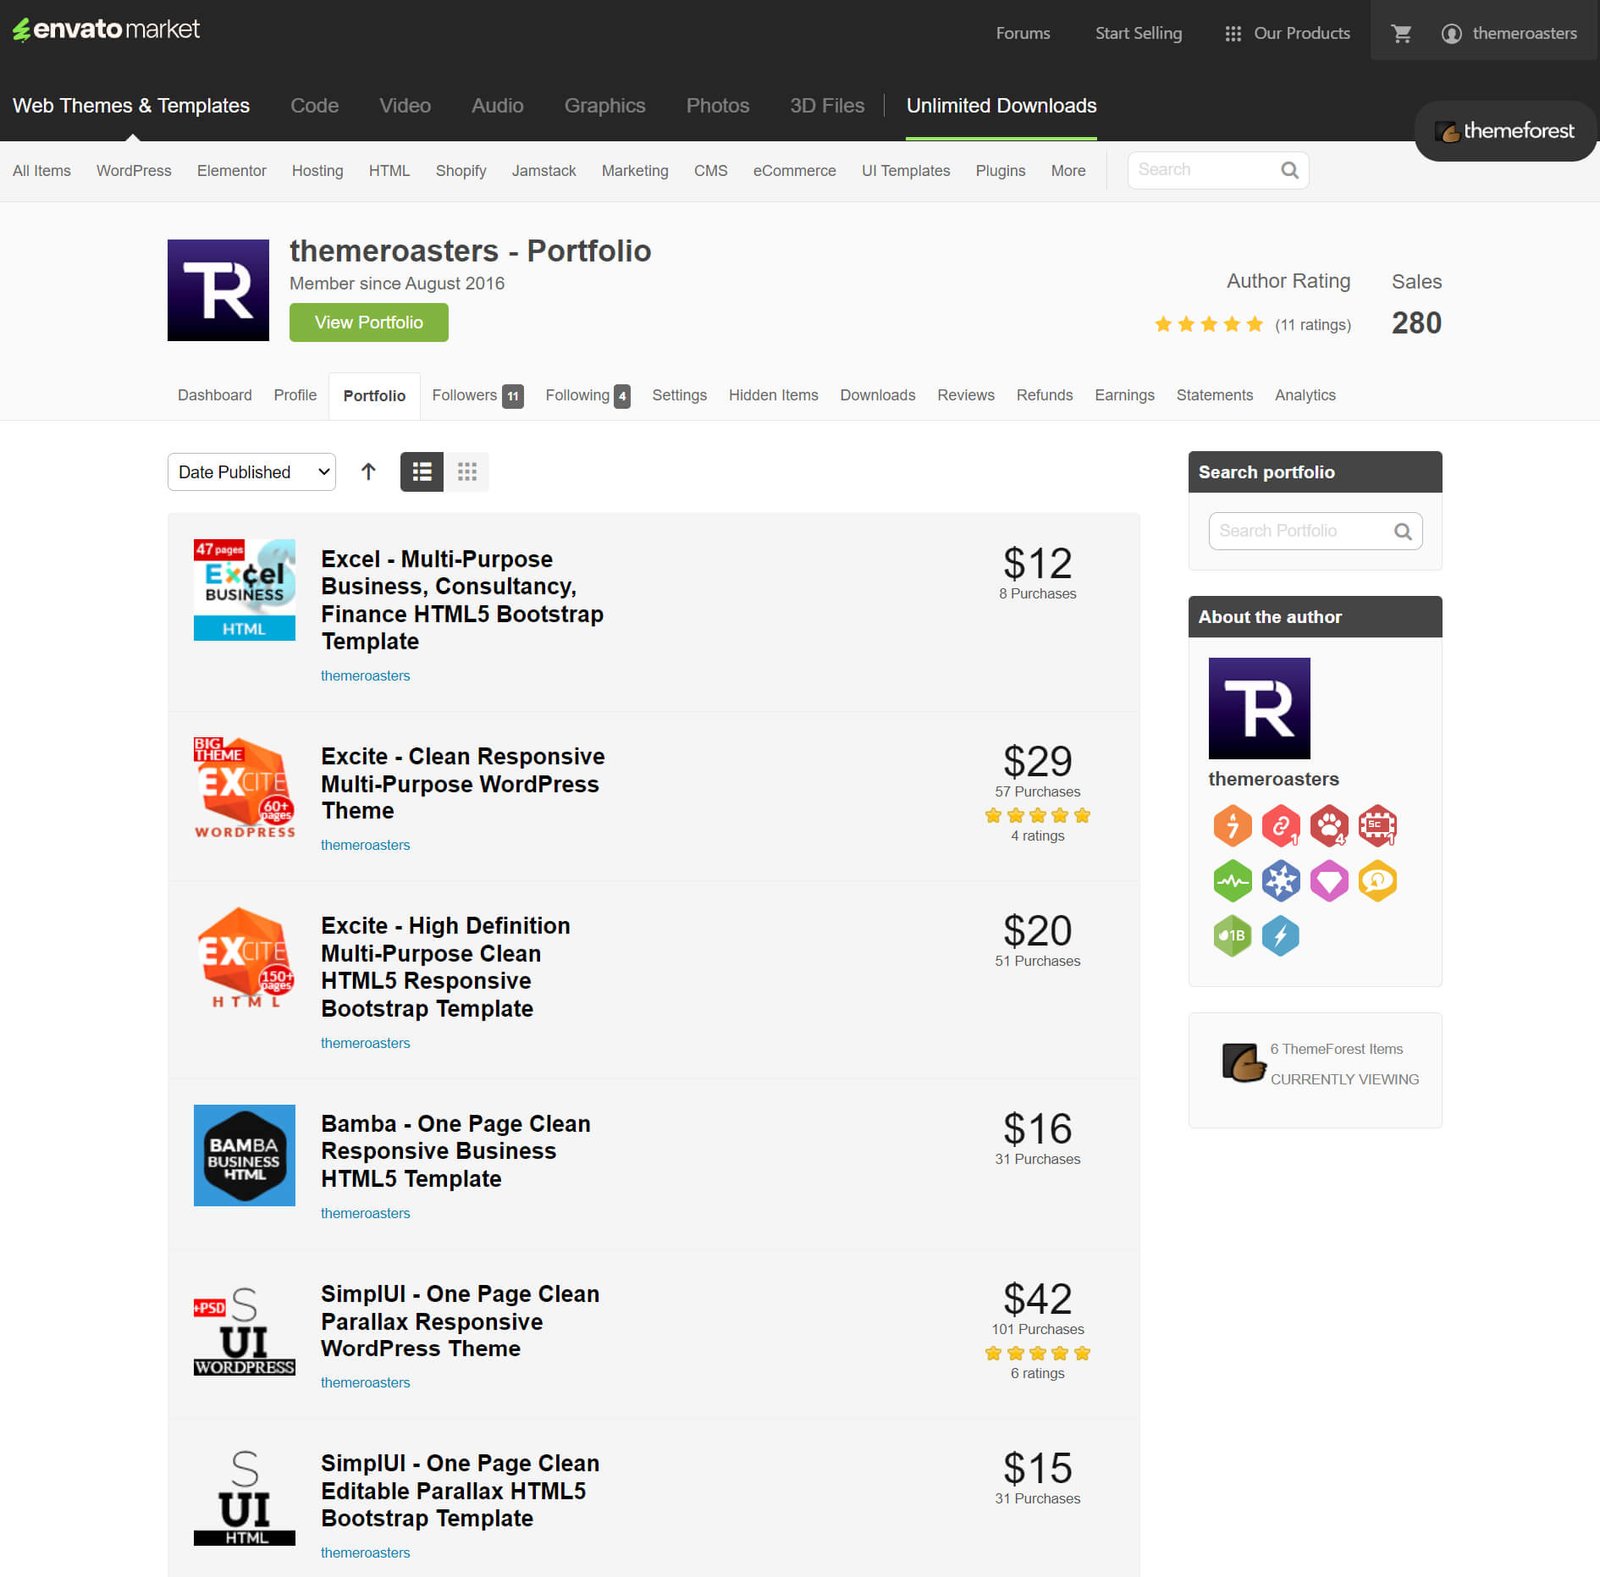
Task: Click the lightning bolt author badge
Action: coord(1281,935)
